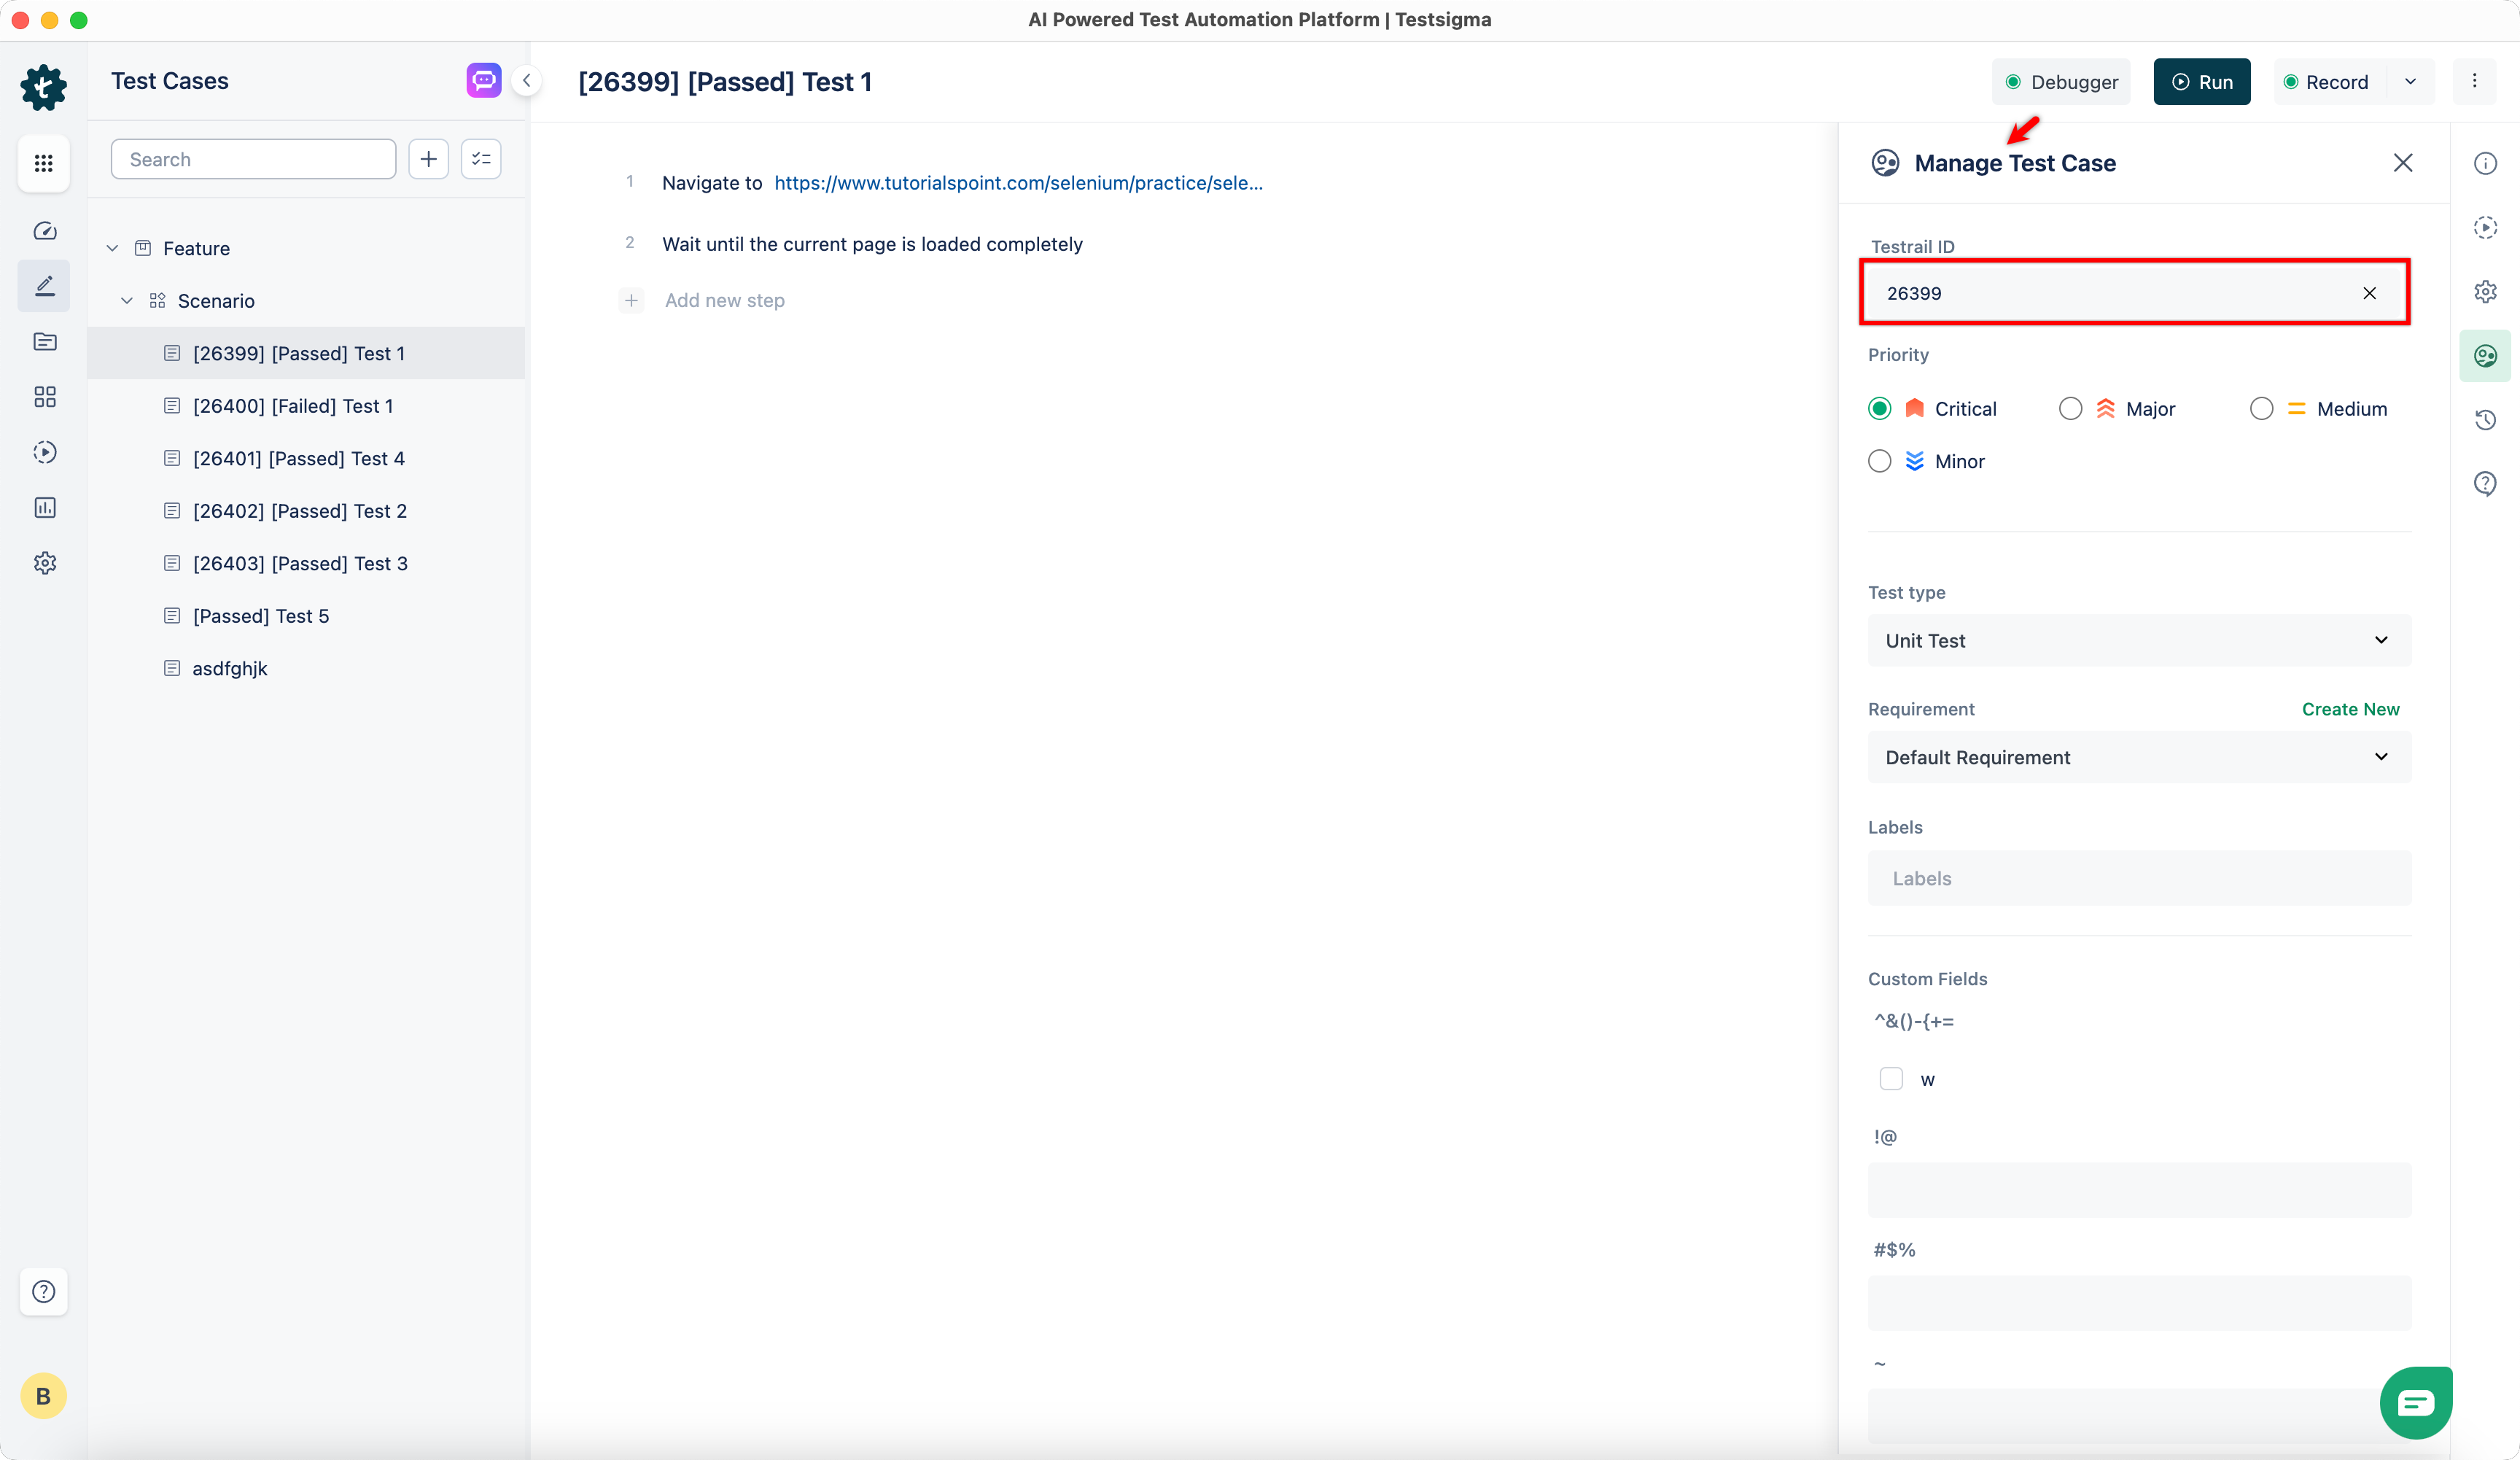Image resolution: width=2520 pixels, height=1460 pixels.
Task: Select test case [26400] [Failed] Test 1
Action: tap(293, 406)
